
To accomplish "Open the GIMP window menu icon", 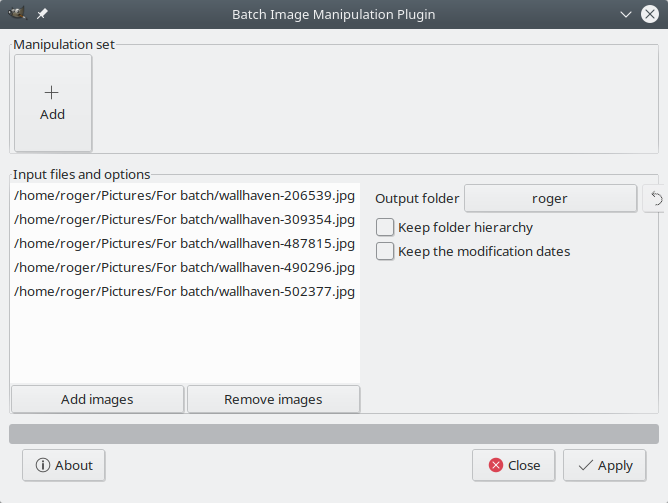I will (x=17, y=15).
